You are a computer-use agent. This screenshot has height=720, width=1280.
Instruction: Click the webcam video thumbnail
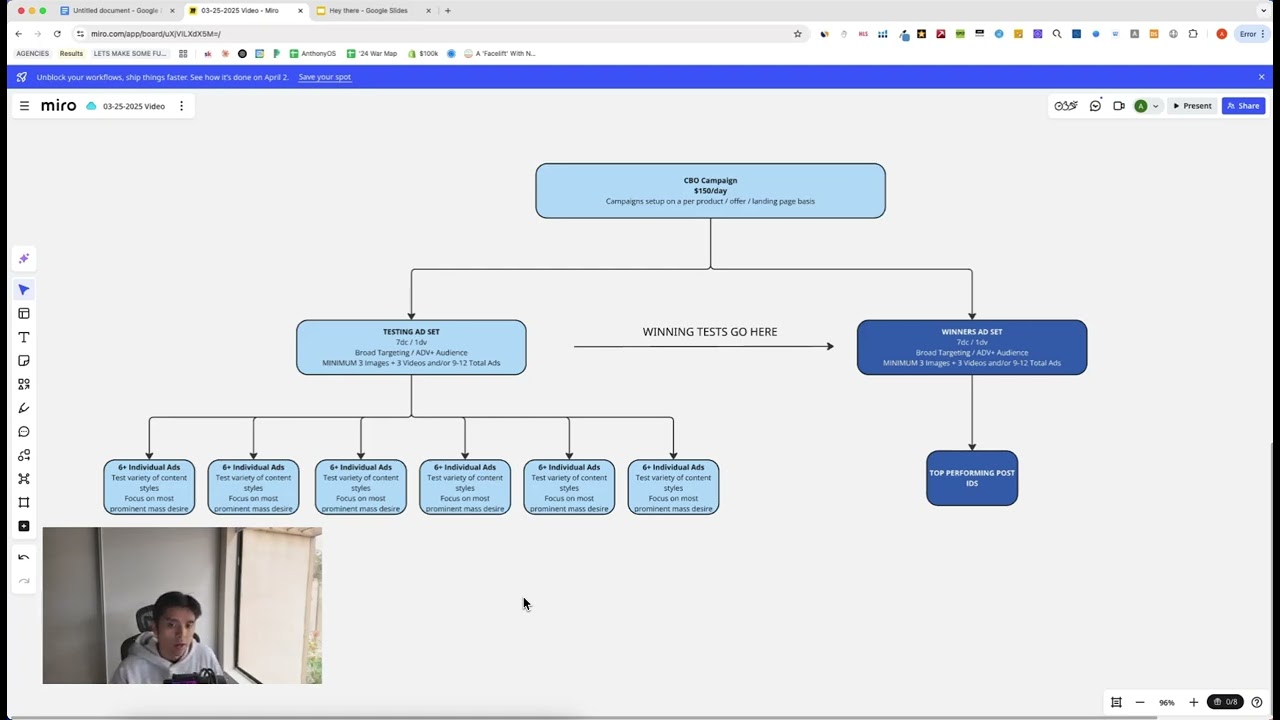182,606
